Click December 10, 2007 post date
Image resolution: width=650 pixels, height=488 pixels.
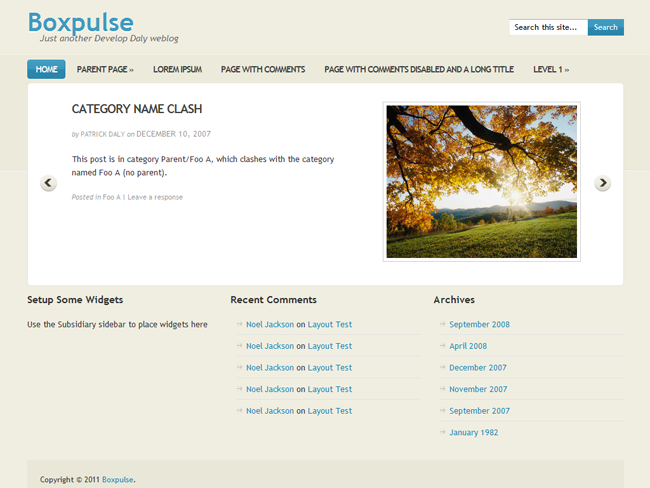click(x=173, y=134)
